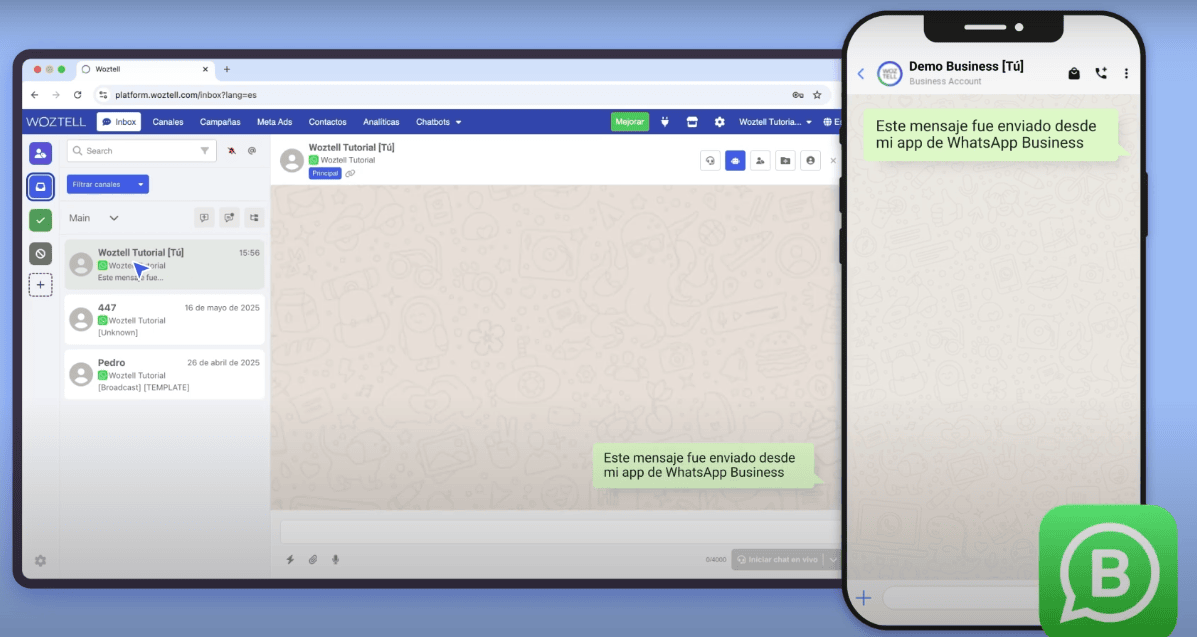
Task: Click the WOZTELL logo
Action: coord(56,121)
